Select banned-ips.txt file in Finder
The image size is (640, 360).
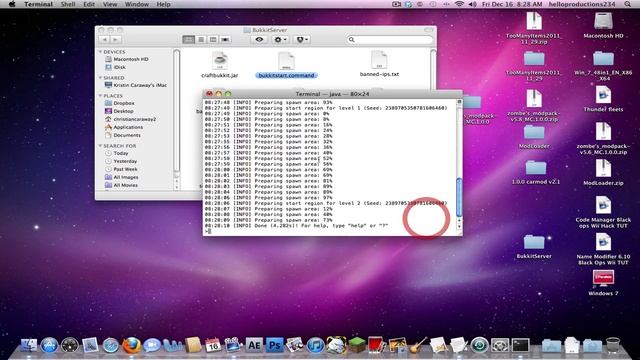tap(379, 64)
